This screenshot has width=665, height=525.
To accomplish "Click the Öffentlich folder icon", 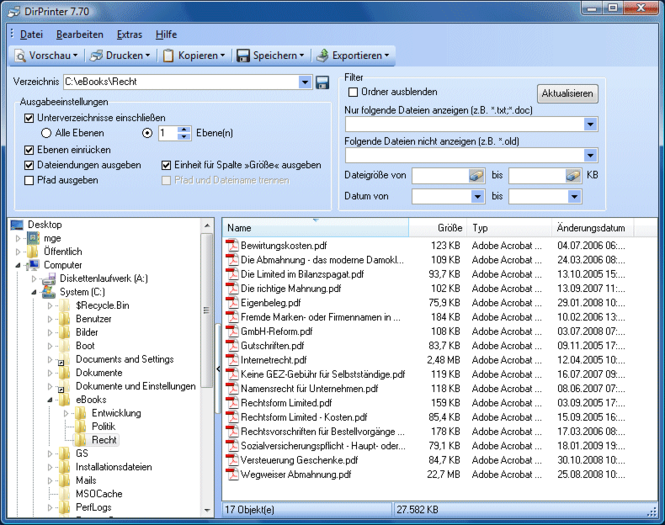I will click(x=34, y=251).
